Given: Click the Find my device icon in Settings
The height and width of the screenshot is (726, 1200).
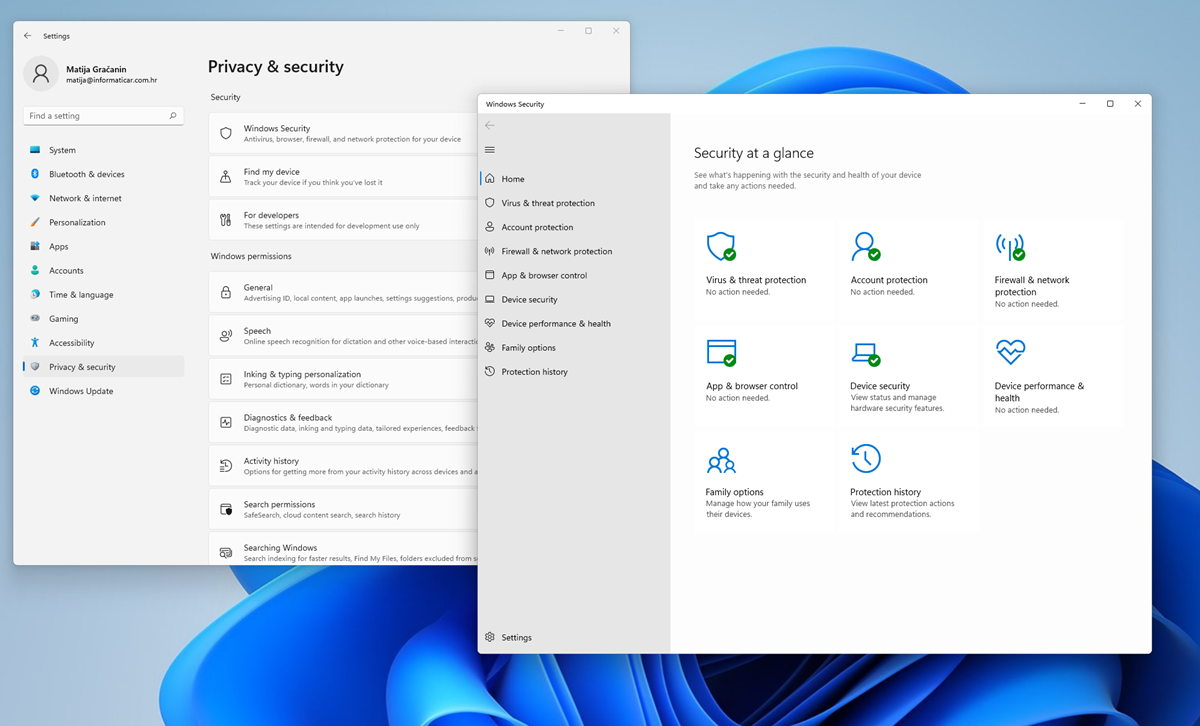Looking at the screenshot, I should click(x=226, y=177).
